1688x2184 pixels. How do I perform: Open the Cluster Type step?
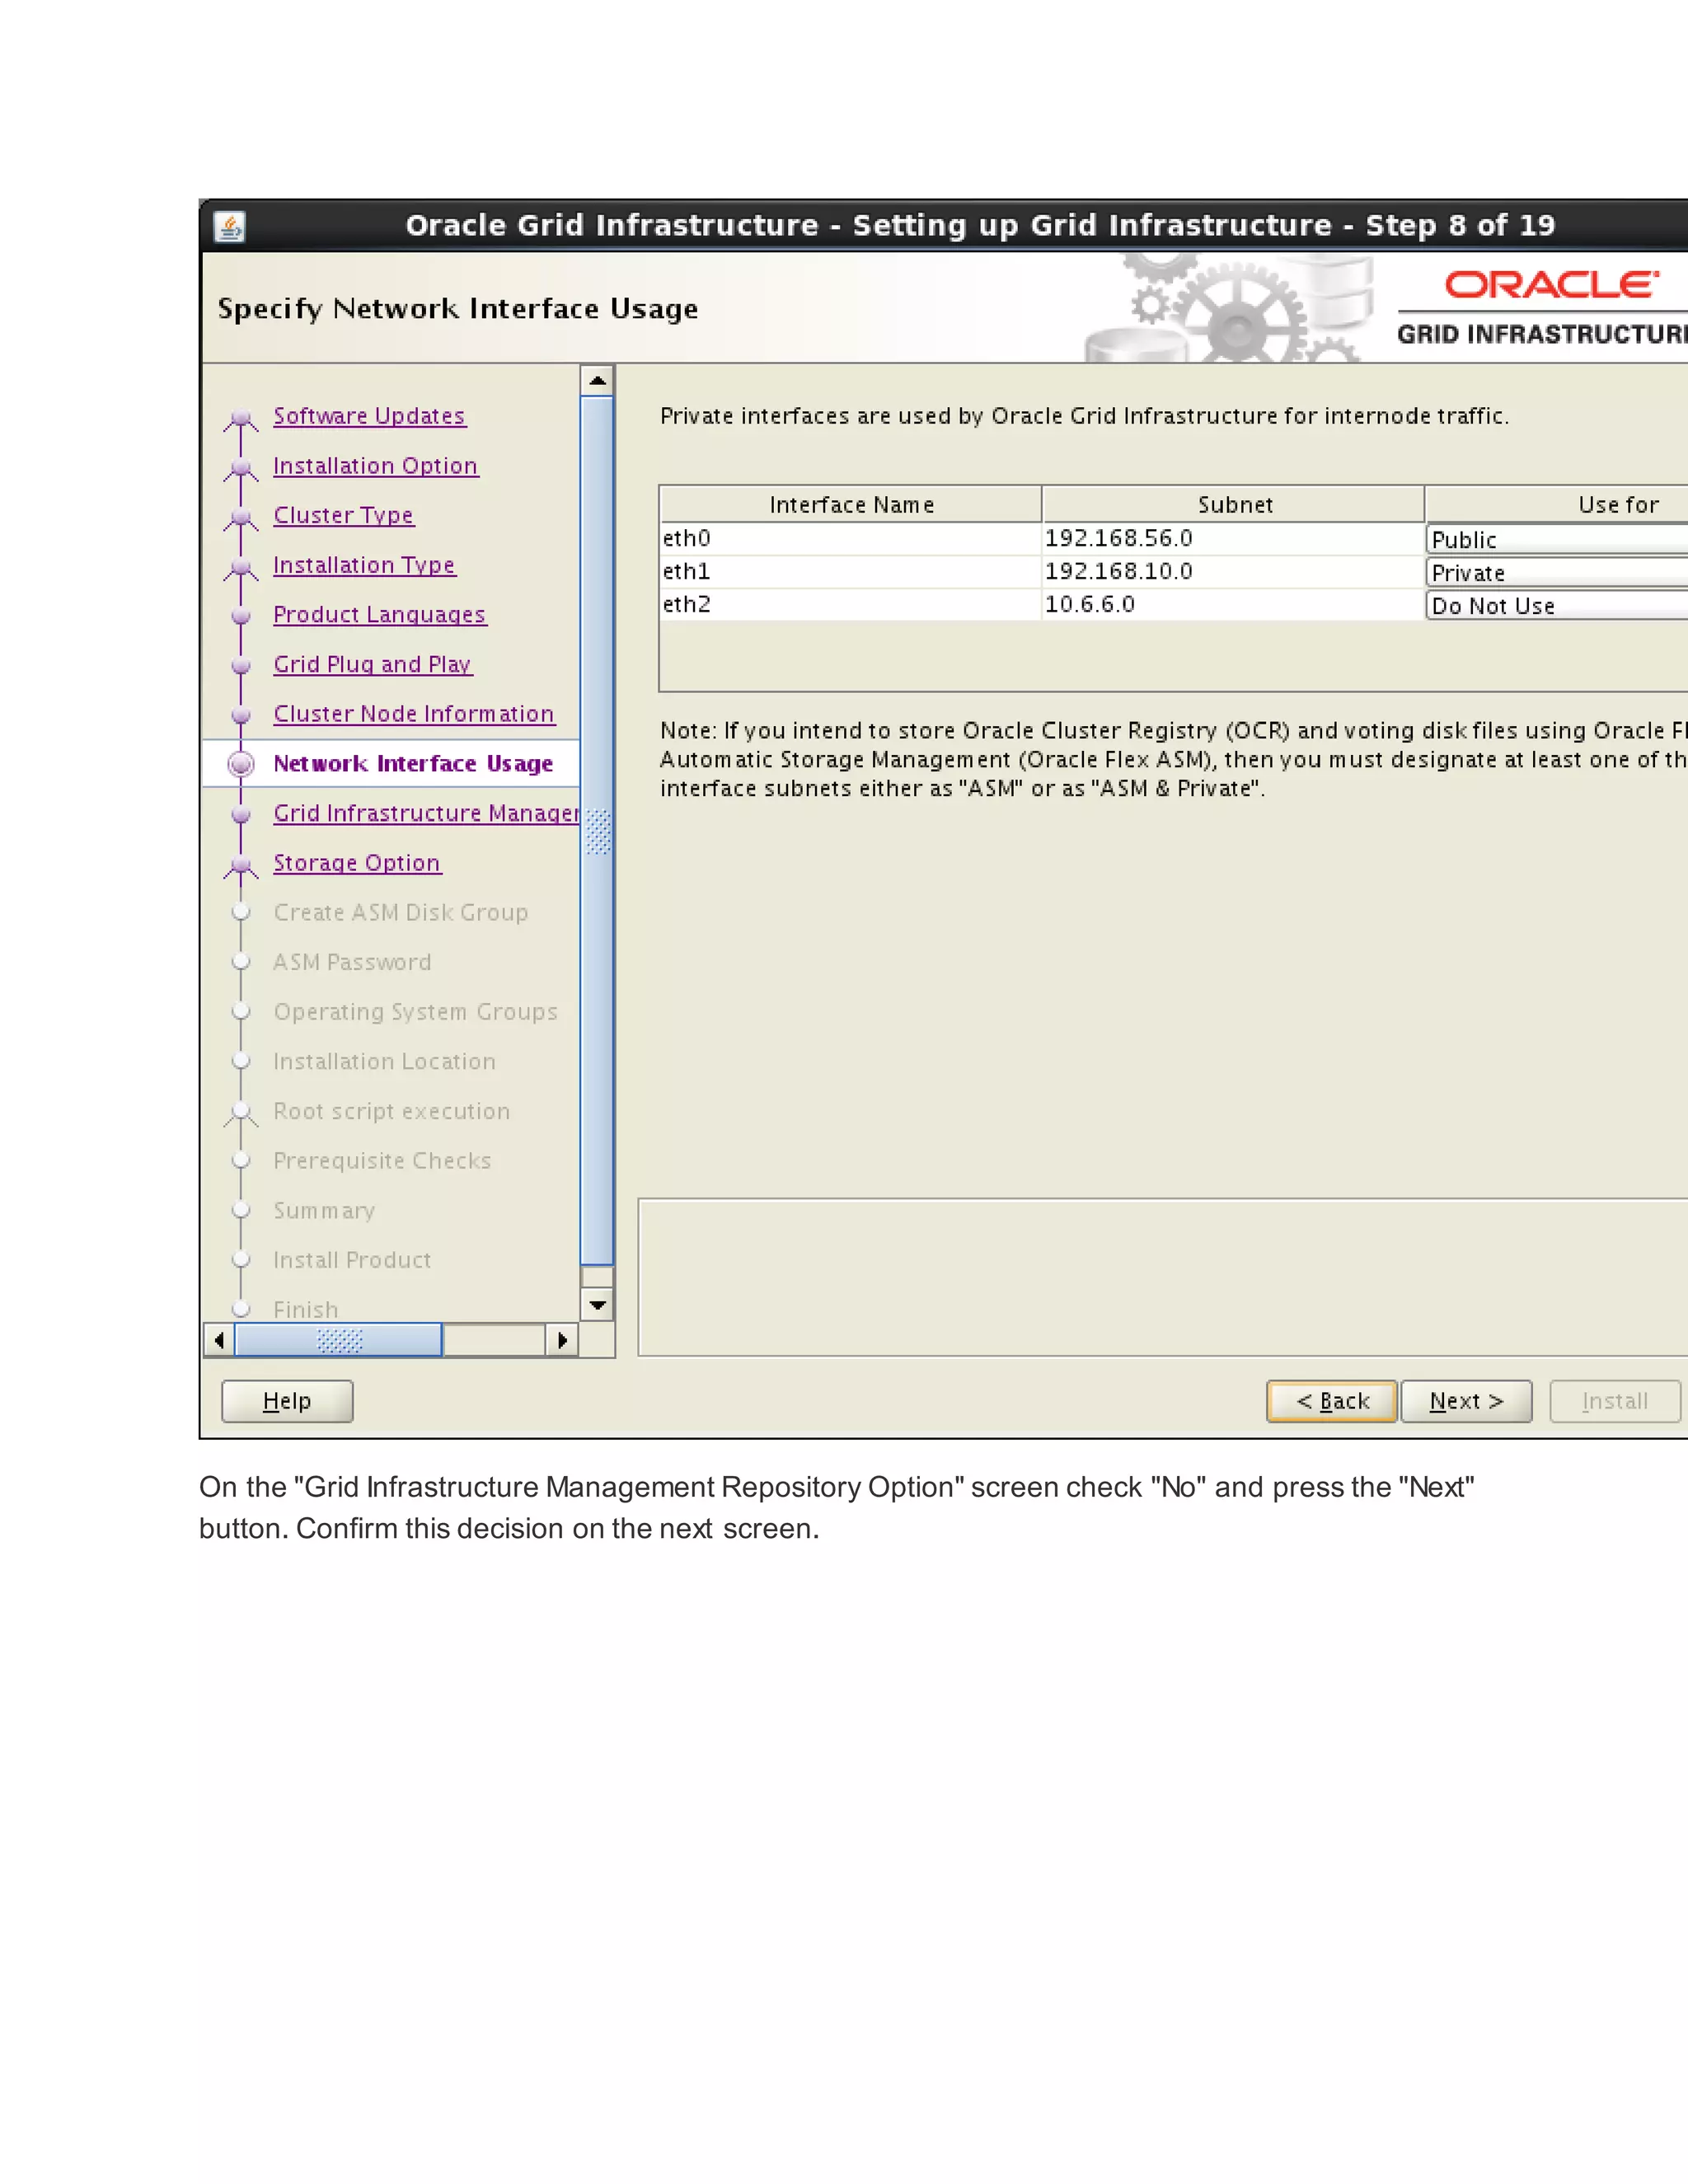click(x=343, y=515)
